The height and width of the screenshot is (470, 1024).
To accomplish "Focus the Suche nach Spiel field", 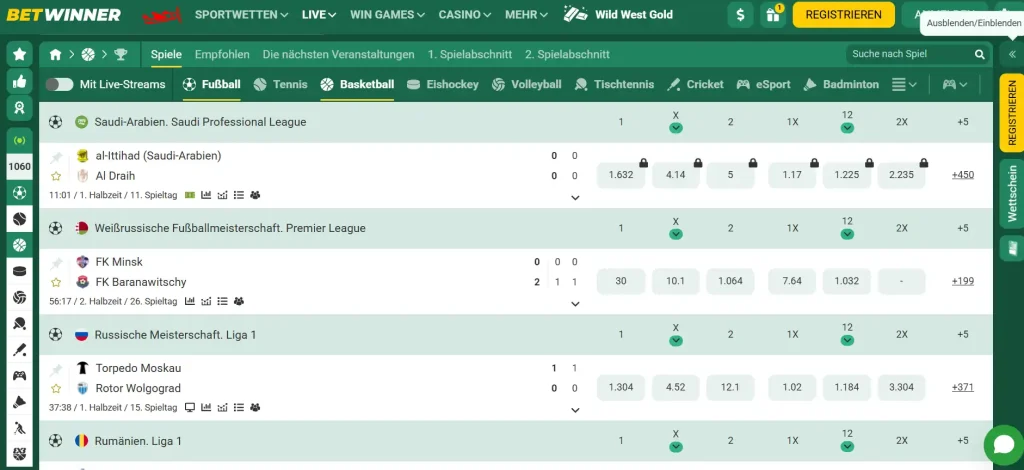I will (910, 54).
